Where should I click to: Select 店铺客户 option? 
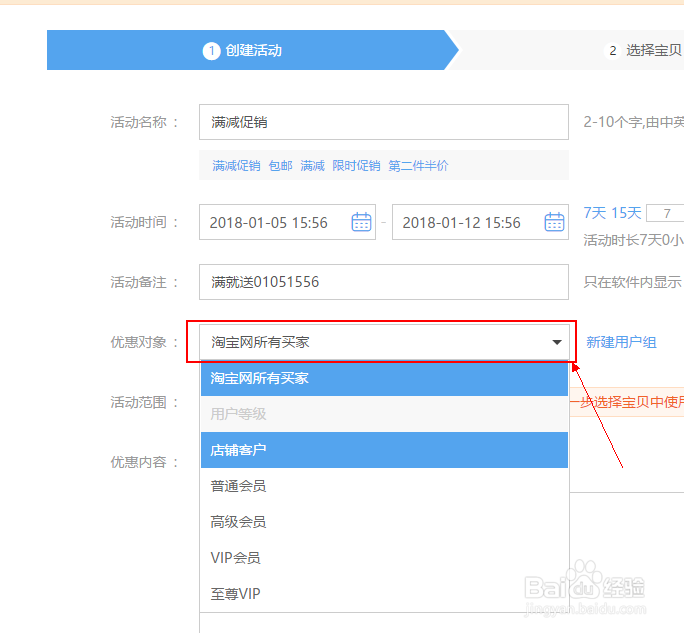pos(384,450)
